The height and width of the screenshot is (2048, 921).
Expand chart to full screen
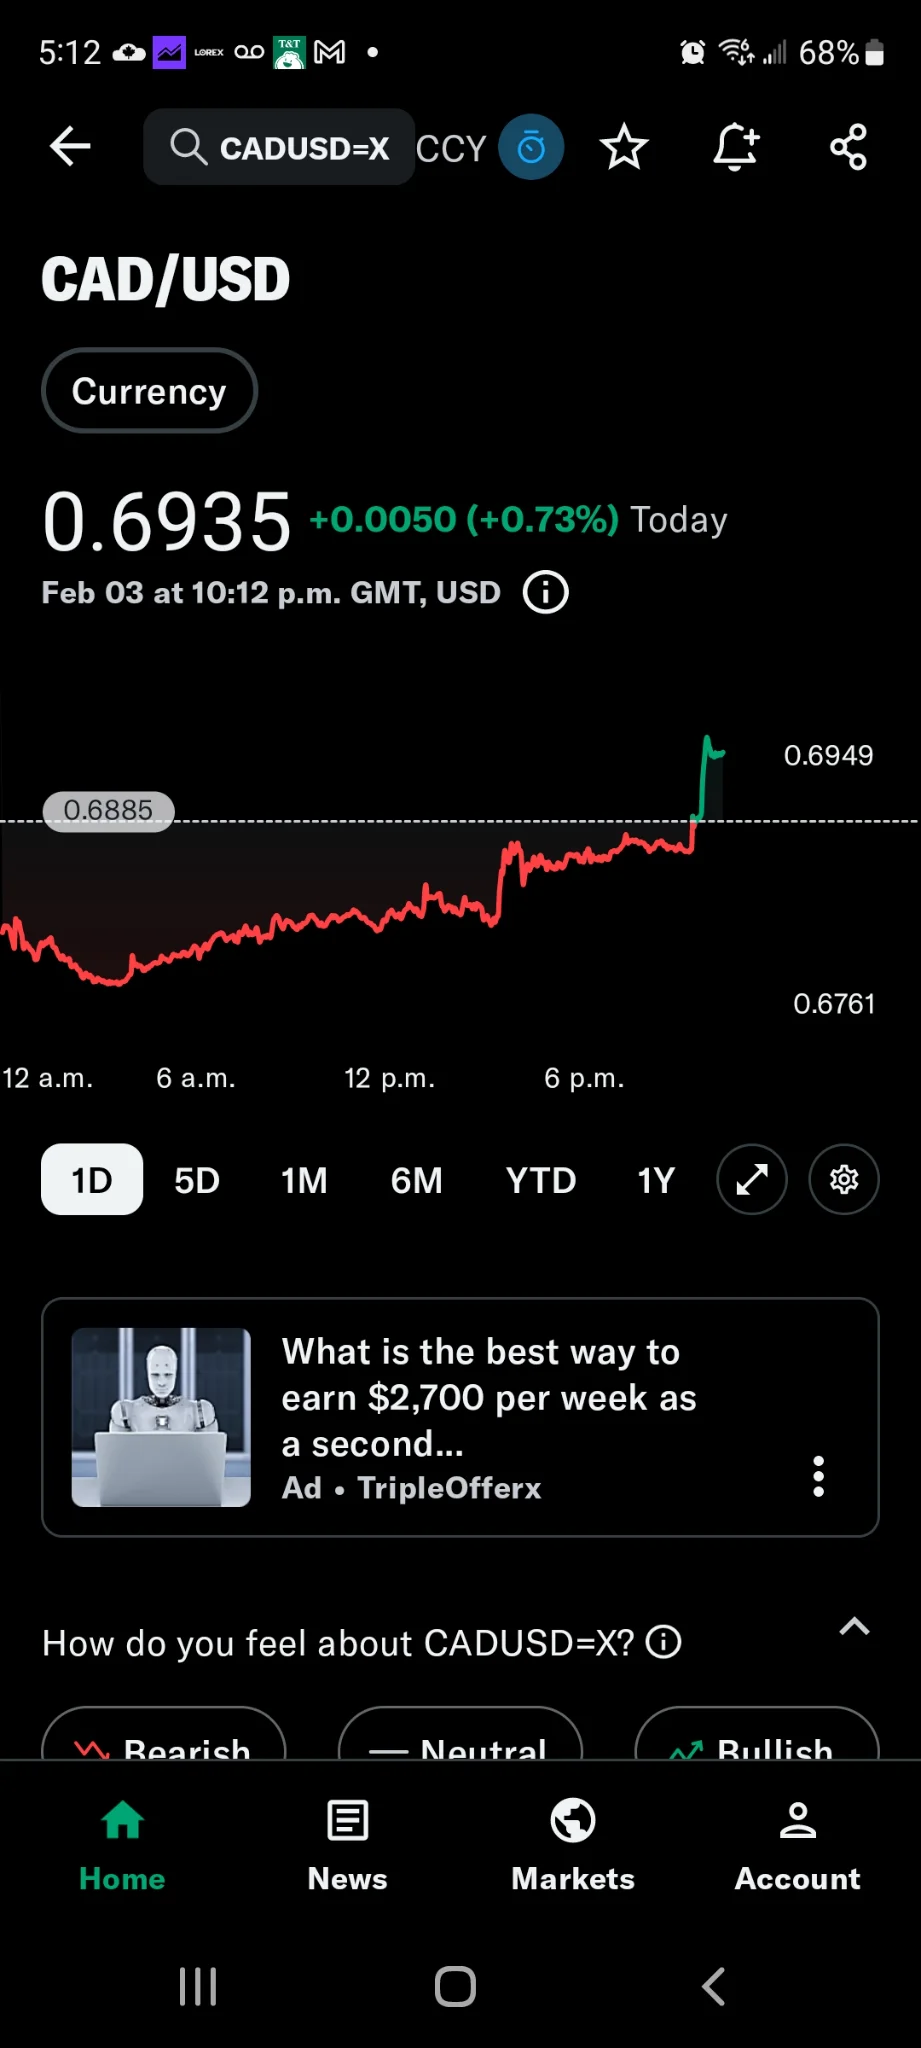(x=752, y=1179)
